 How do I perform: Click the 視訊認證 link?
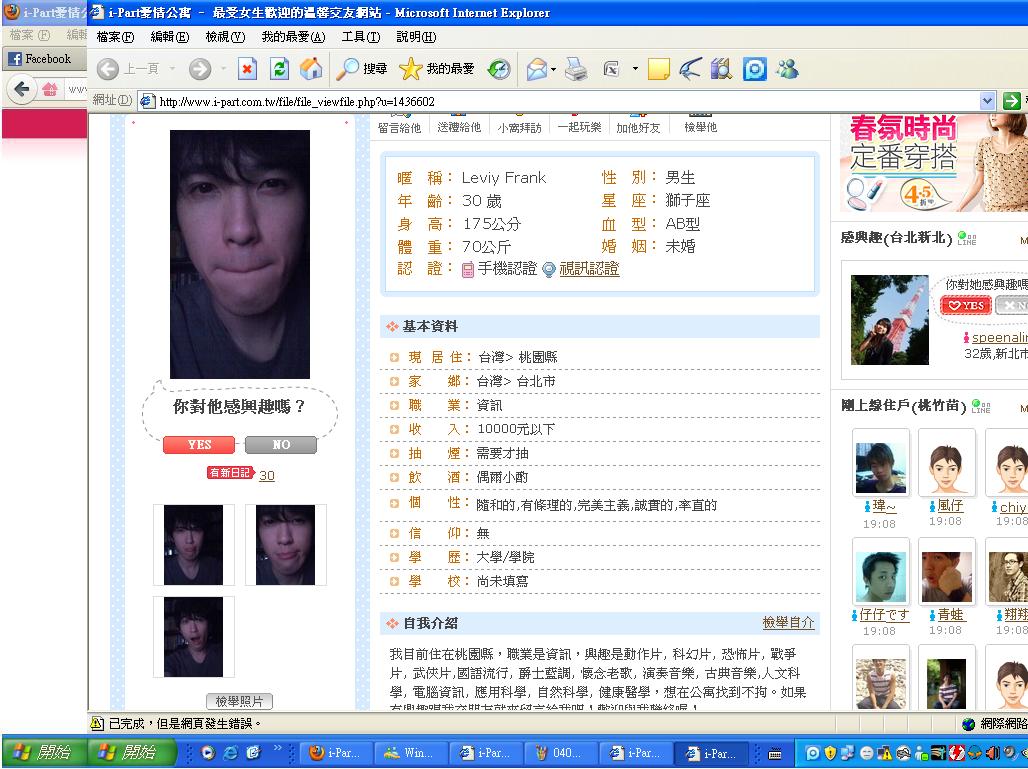point(588,269)
